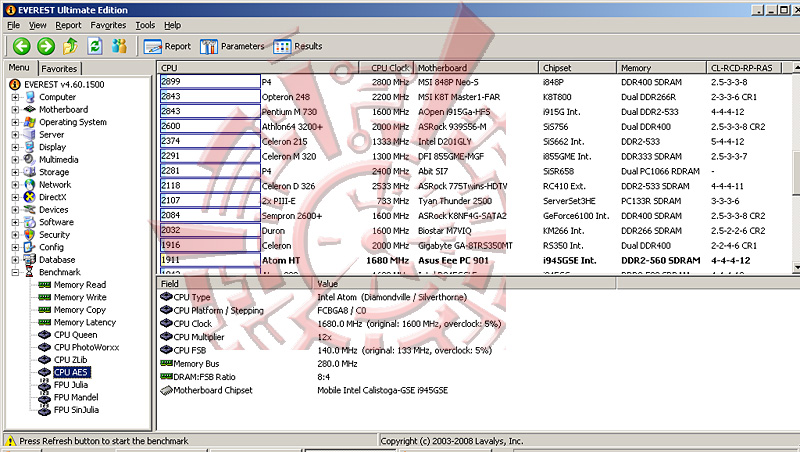800x452 pixels.
Task: Sort by the Chipset column header
Action: pos(578,68)
